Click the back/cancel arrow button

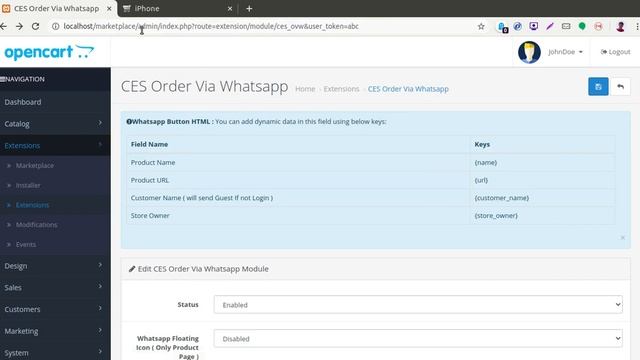(x=620, y=87)
